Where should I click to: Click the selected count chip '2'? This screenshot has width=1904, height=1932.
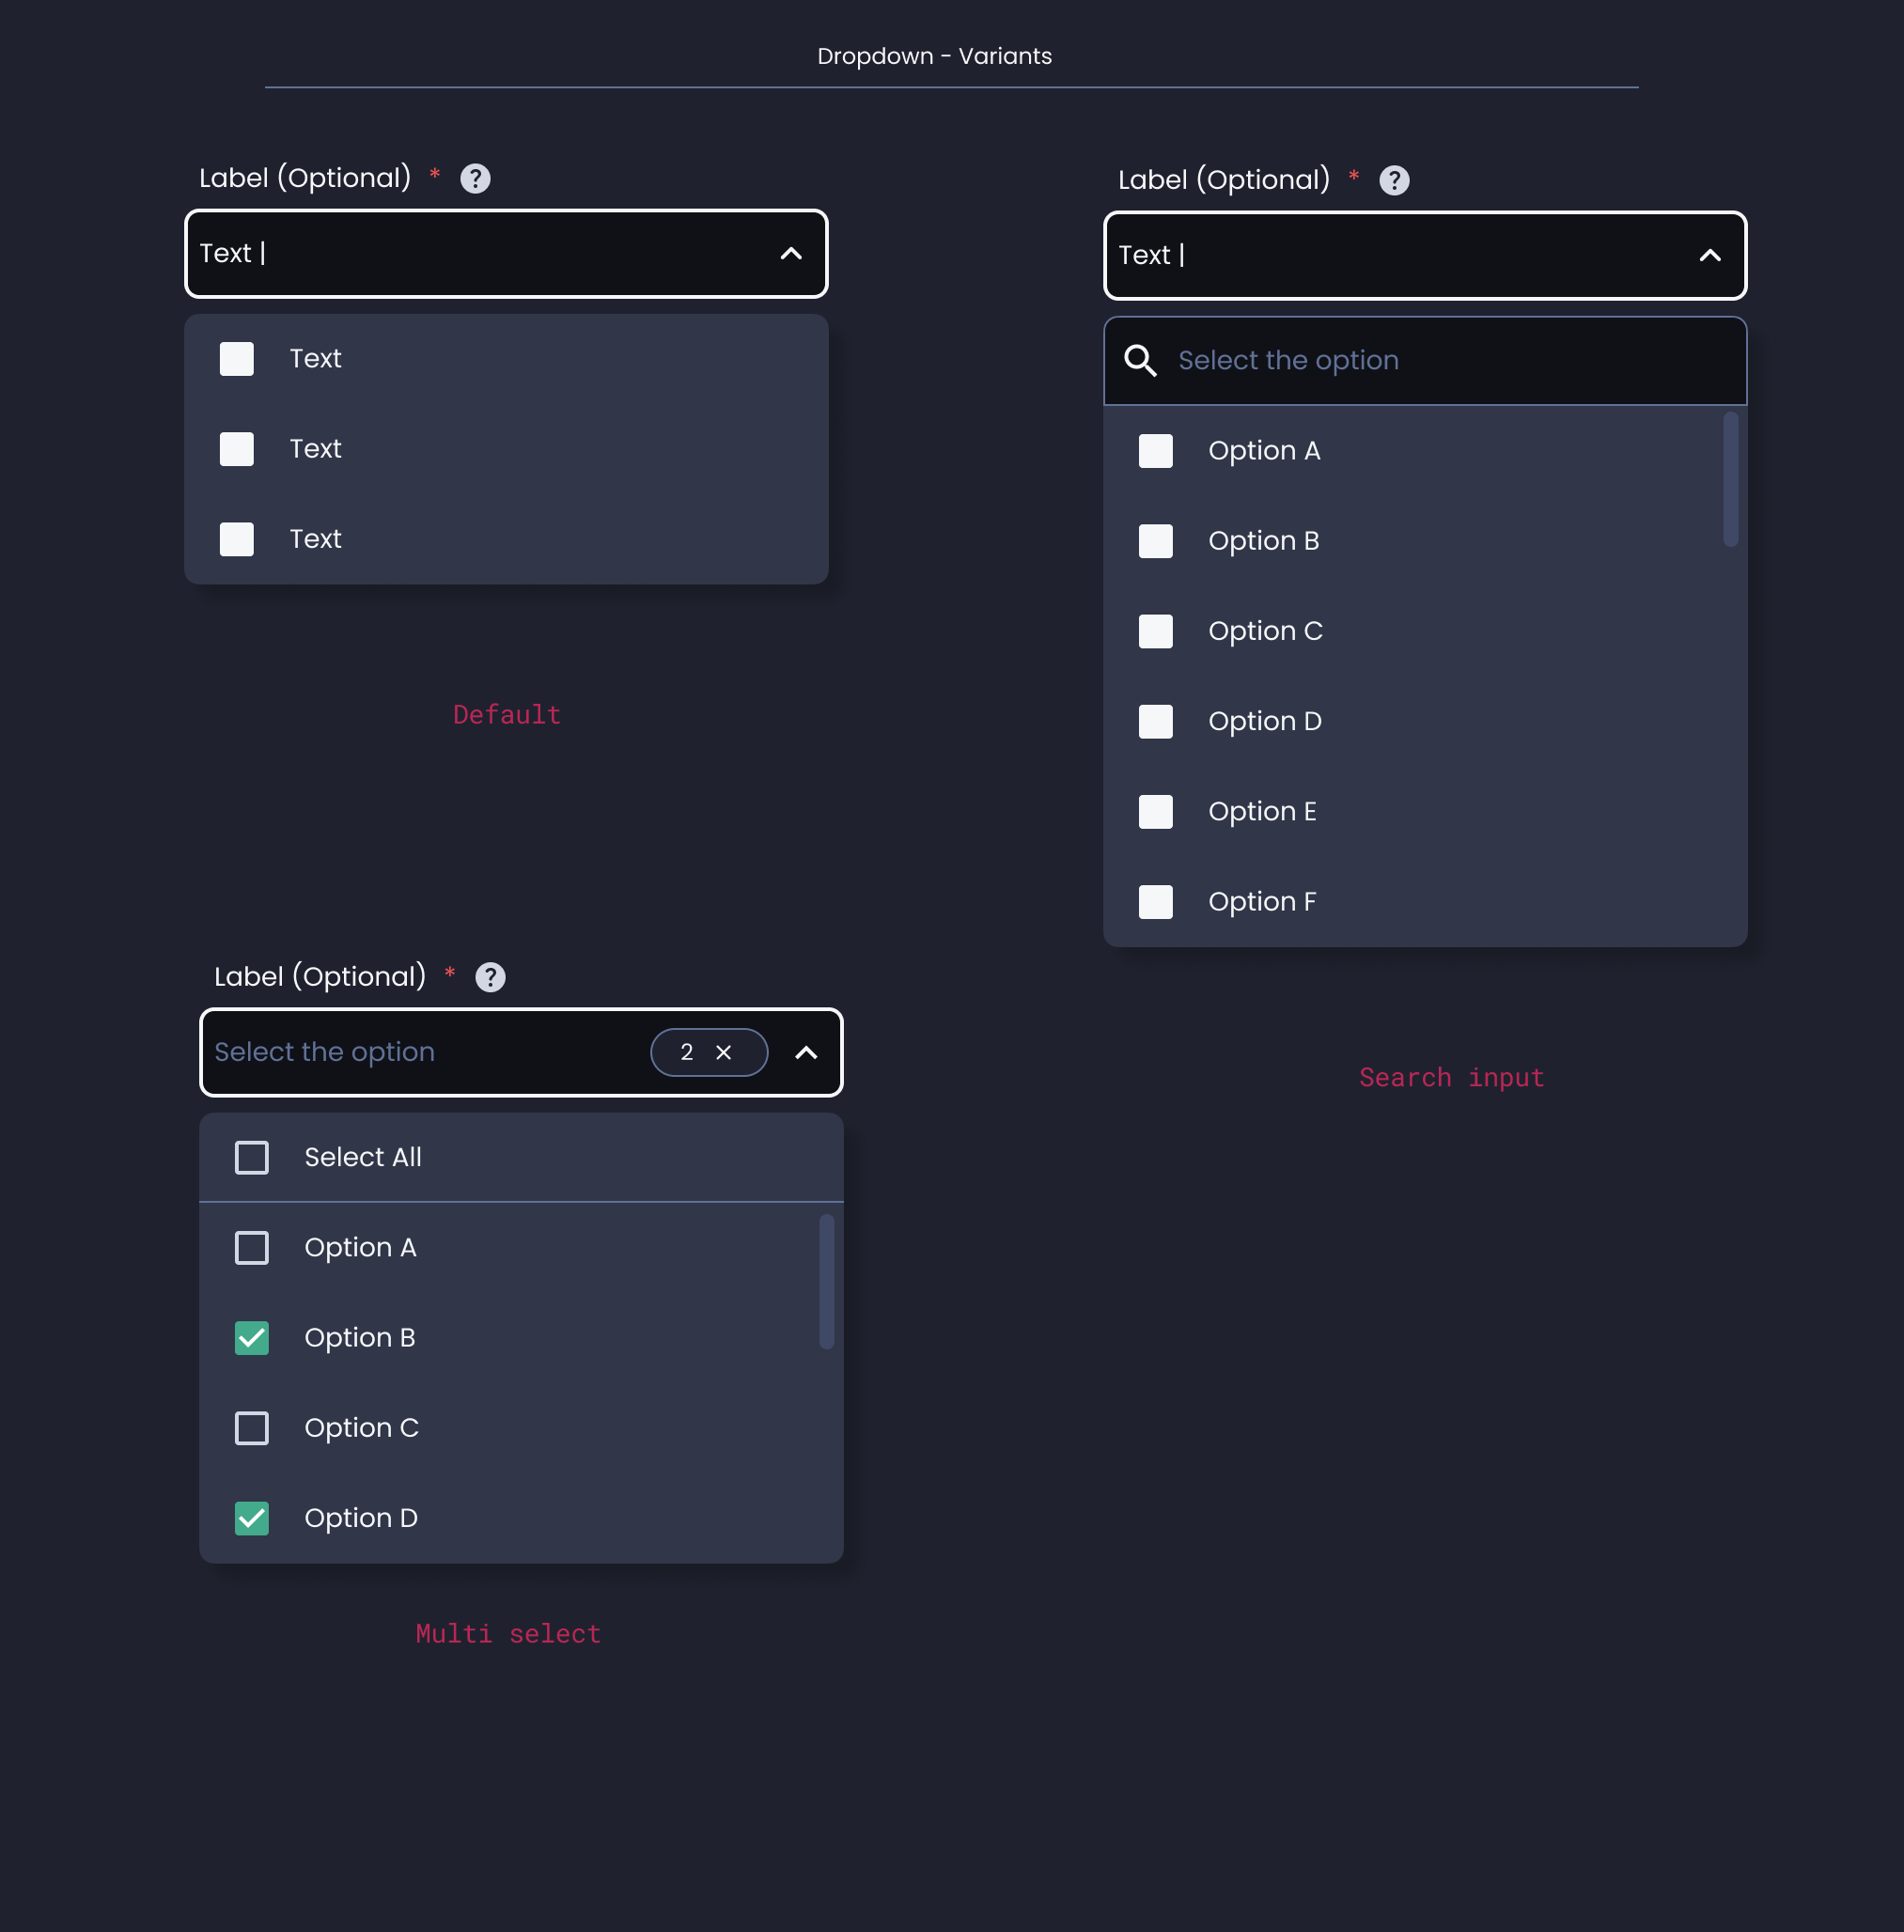pyautogui.click(x=709, y=1052)
